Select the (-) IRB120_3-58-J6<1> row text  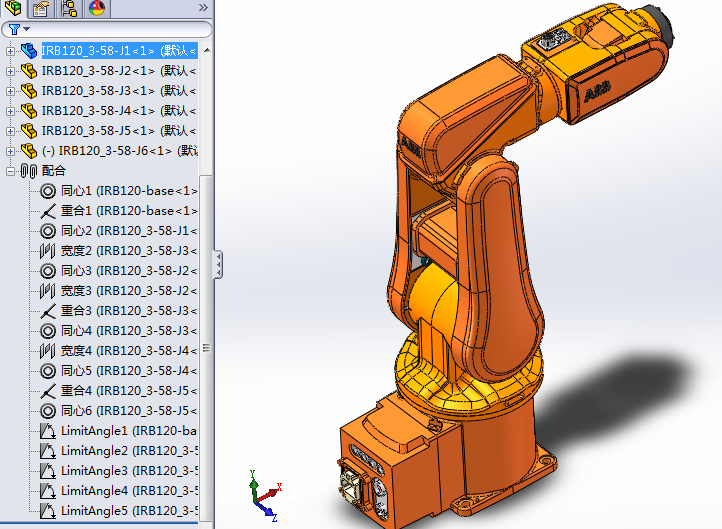(119, 151)
